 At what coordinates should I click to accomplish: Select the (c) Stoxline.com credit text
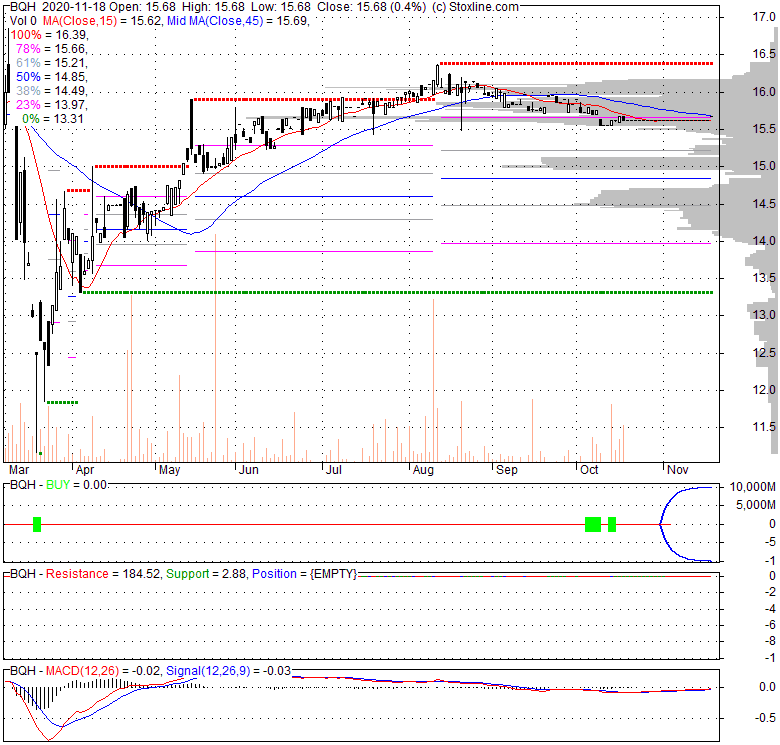click(475, 7)
